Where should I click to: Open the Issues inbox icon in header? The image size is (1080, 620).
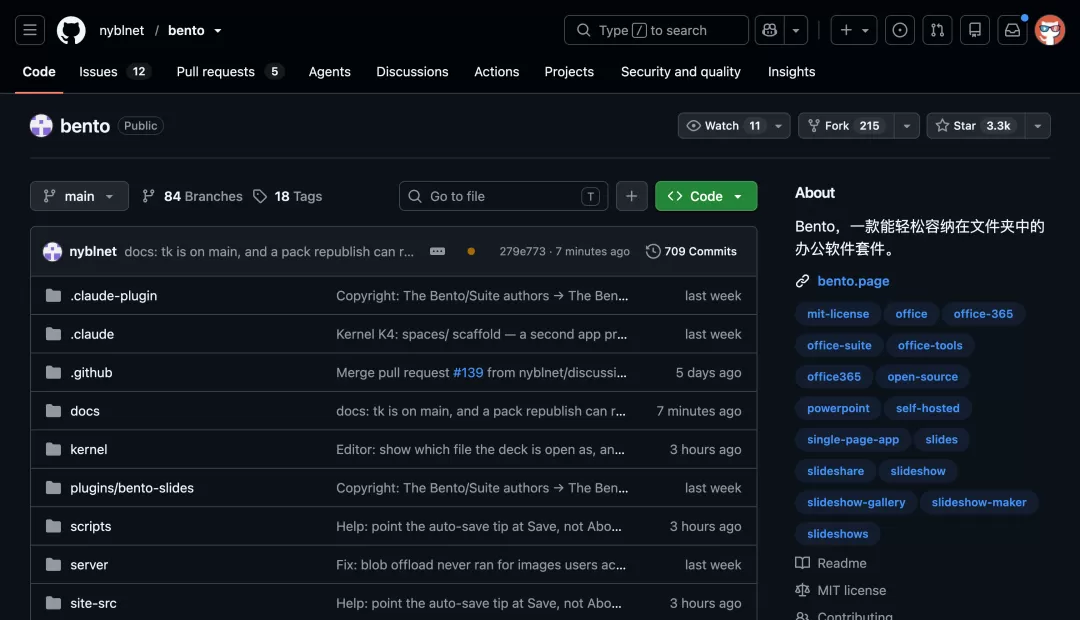pos(900,30)
